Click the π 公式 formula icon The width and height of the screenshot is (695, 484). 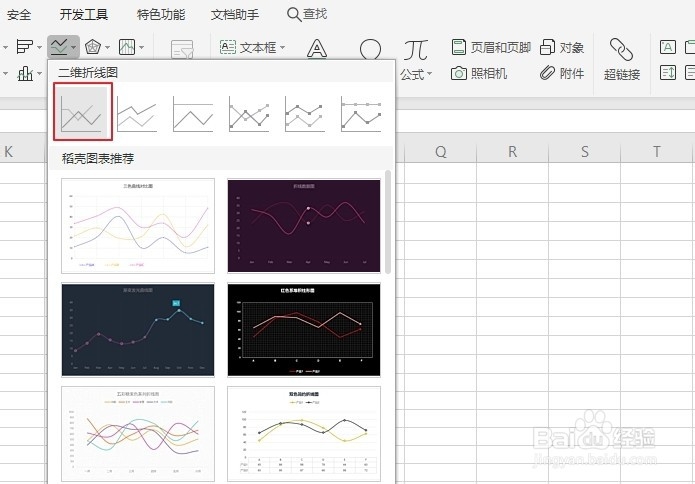pos(415,50)
